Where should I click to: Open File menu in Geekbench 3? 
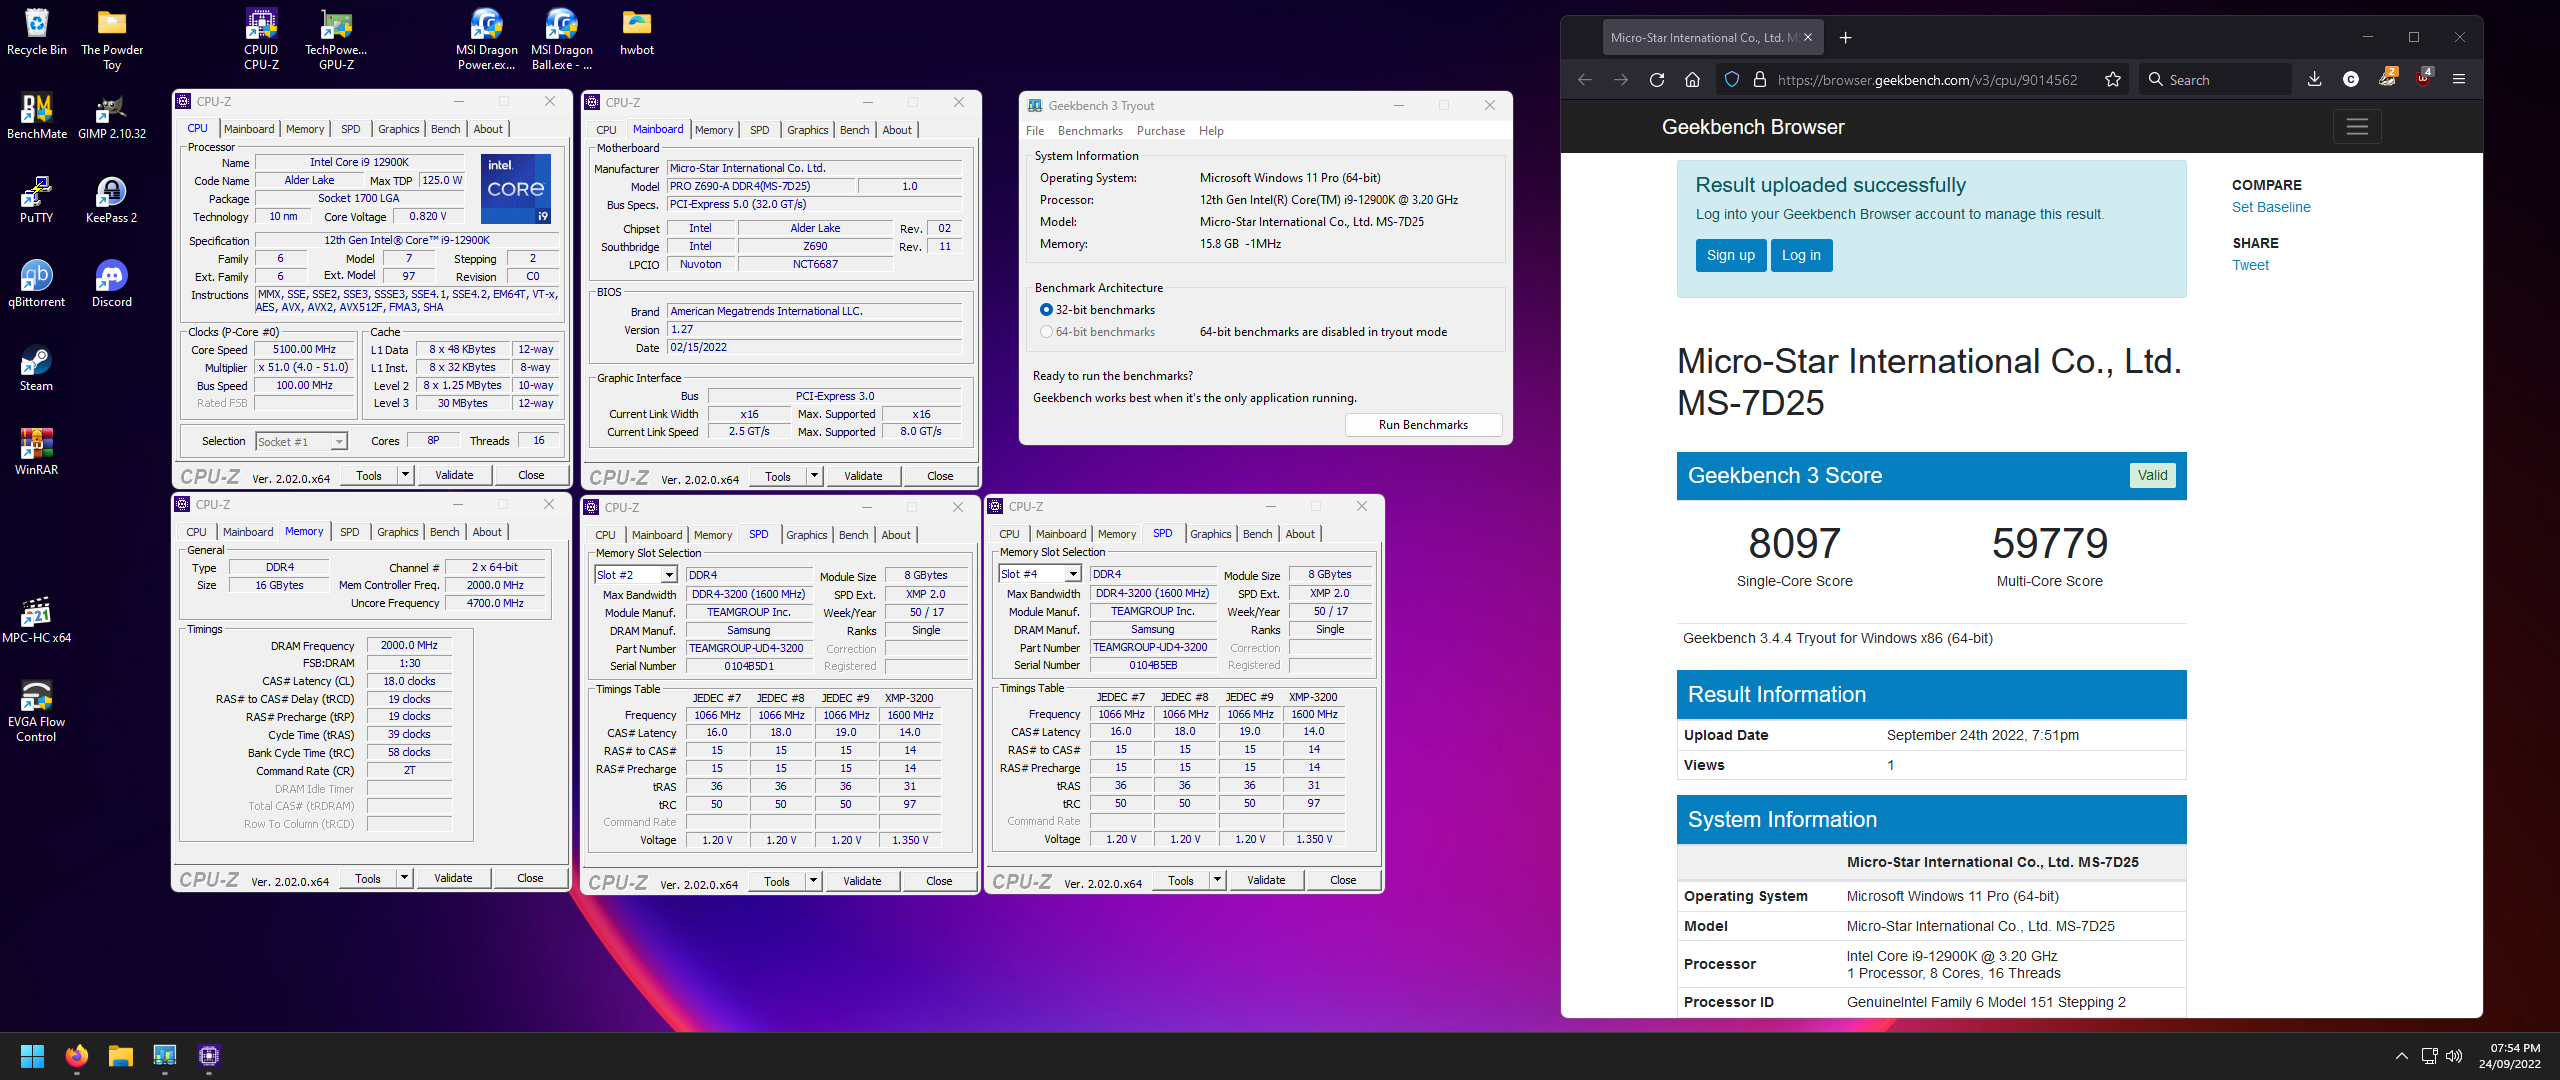(x=1035, y=131)
